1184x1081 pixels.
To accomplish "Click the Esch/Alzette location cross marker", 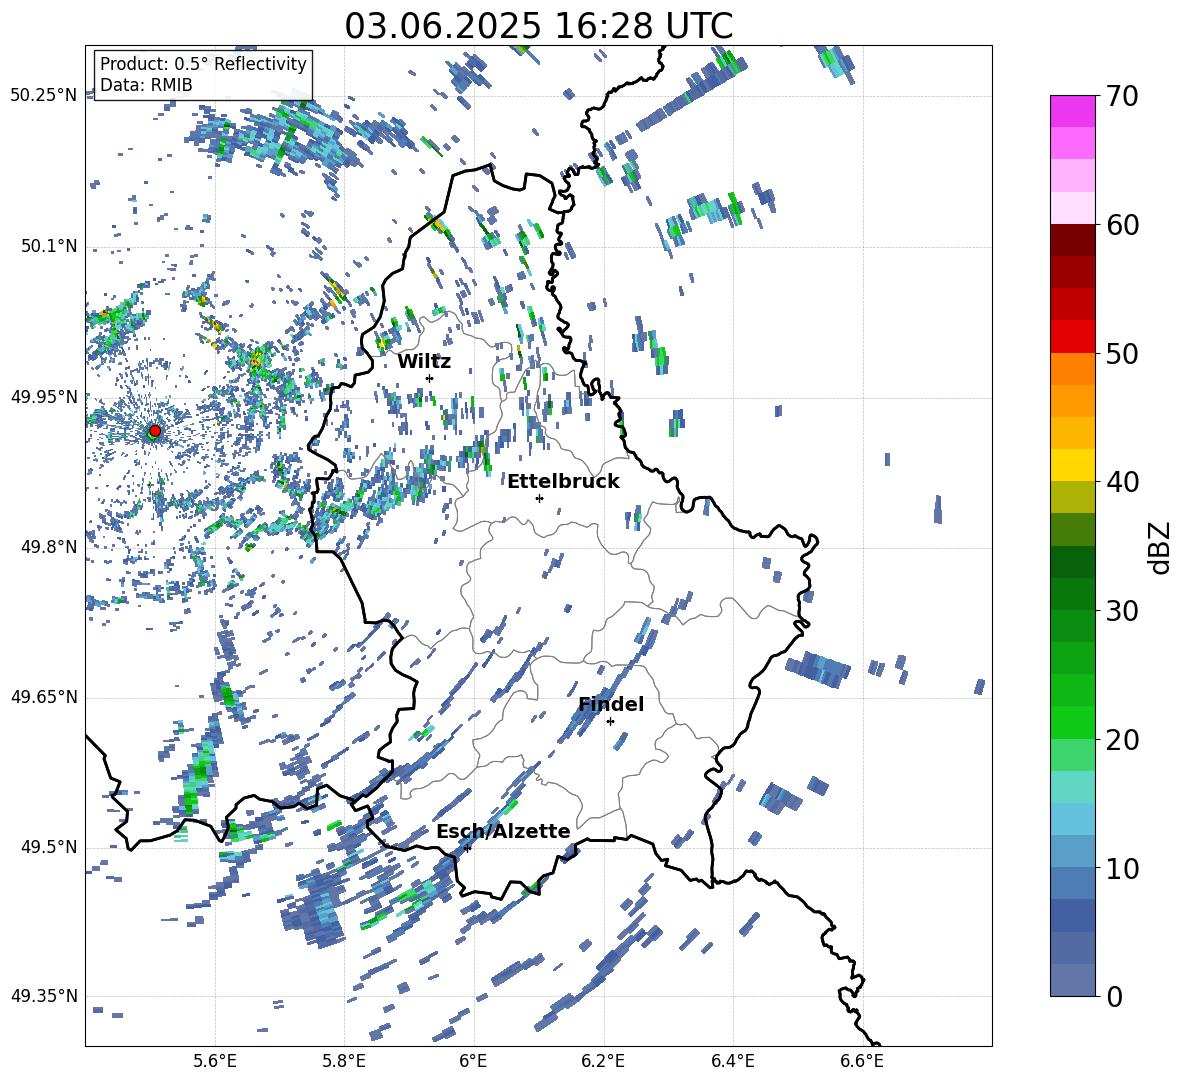I will click(x=467, y=848).
